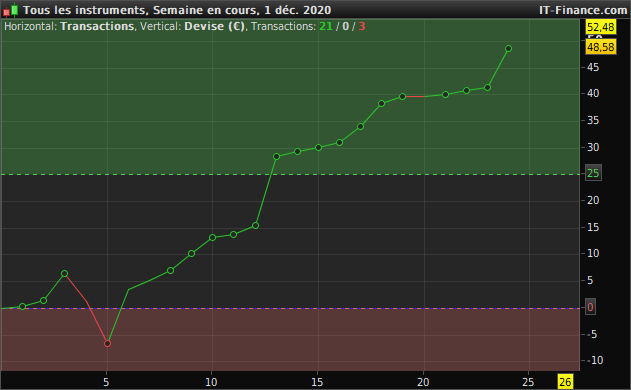Click the 'Devise (€)' vertical axis label
The width and height of the screenshot is (631, 390).
[214, 27]
